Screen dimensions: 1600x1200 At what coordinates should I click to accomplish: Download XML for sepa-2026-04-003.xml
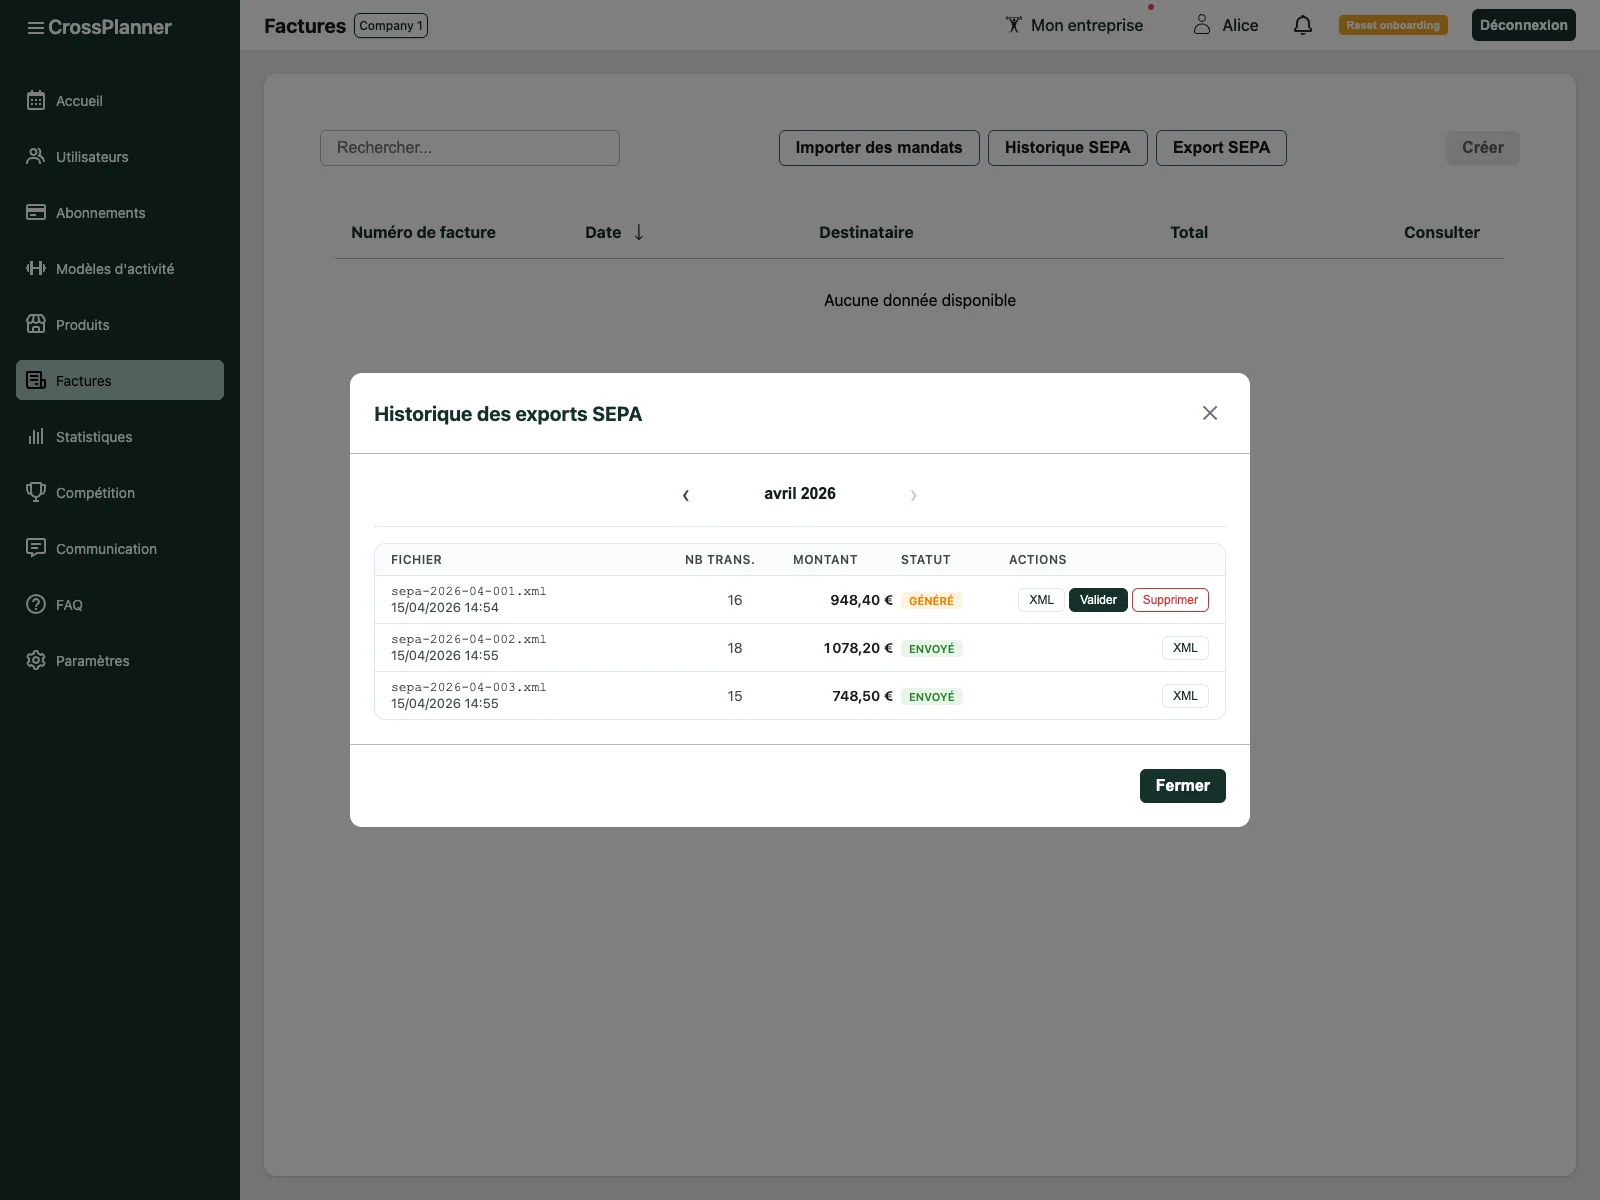[x=1185, y=696]
